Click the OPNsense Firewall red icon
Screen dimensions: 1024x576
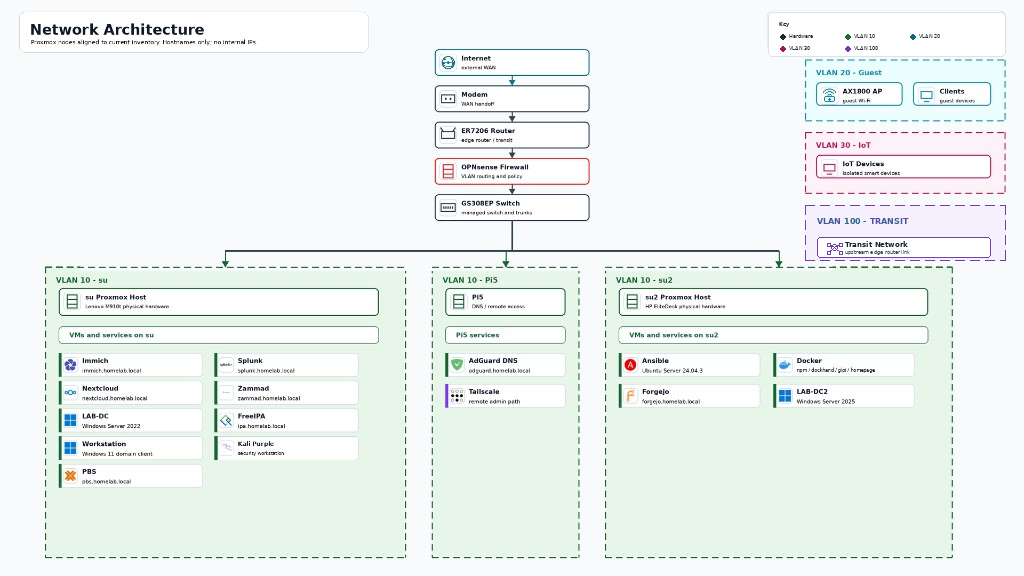tap(448, 171)
